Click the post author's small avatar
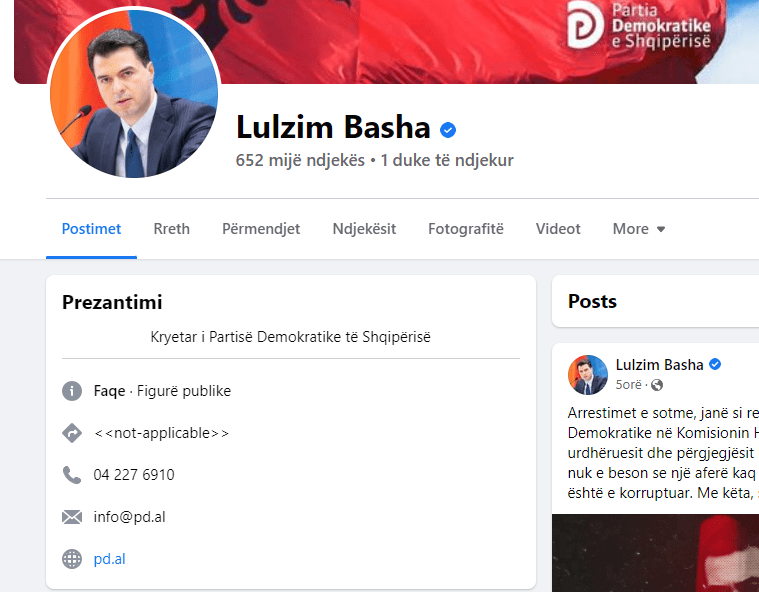This screenshot has height=592, width=759. point(588,375)
